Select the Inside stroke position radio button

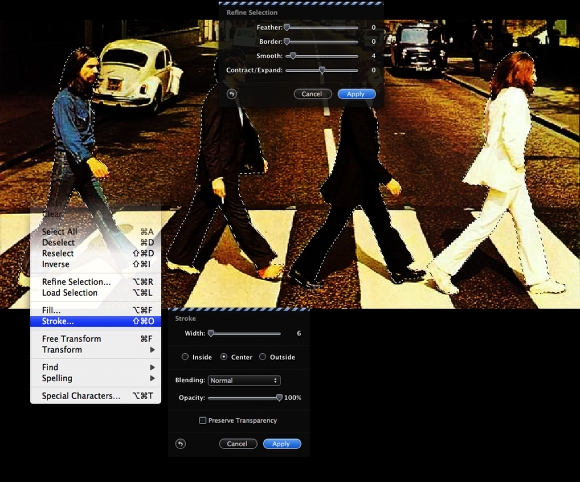[x=185, y=357]
